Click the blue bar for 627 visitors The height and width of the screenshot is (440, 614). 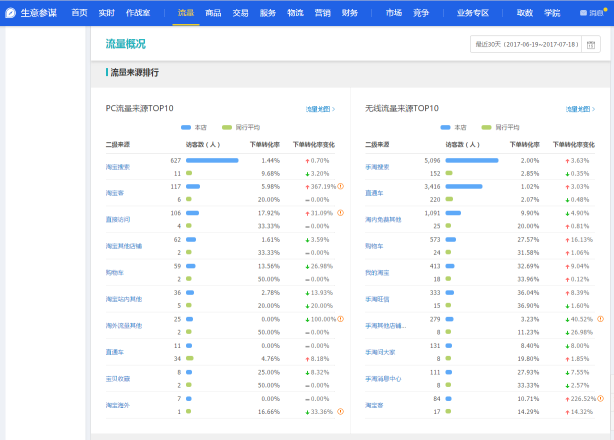(212, 160)
